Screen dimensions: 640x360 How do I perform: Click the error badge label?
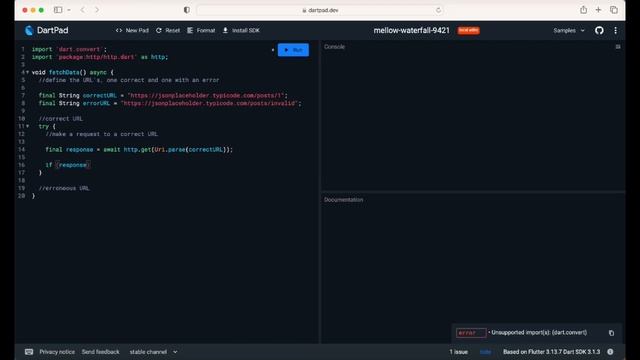tap(471, 333)
